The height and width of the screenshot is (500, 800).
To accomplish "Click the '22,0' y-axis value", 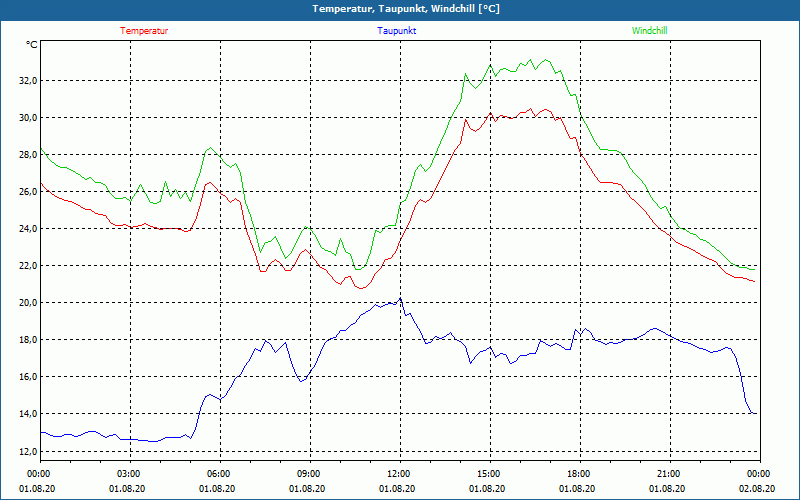I will [28, 266].
